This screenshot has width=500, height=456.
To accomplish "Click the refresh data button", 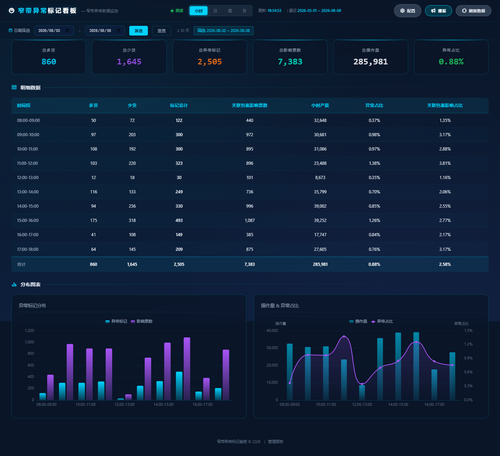I will tap(473, 11).
